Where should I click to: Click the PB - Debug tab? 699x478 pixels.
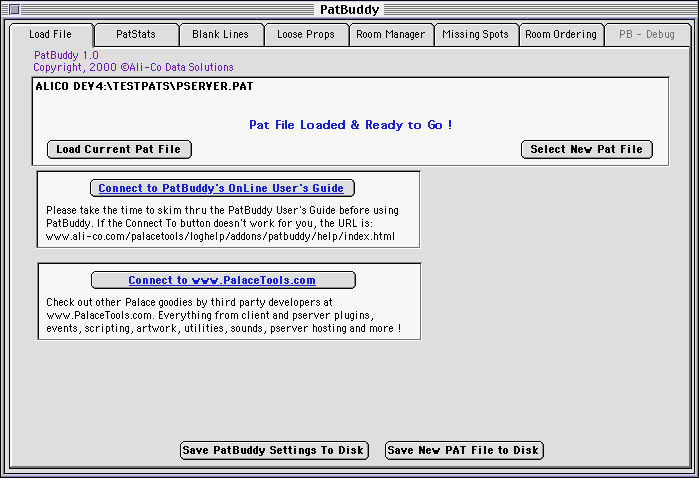(x=646, y=35)
